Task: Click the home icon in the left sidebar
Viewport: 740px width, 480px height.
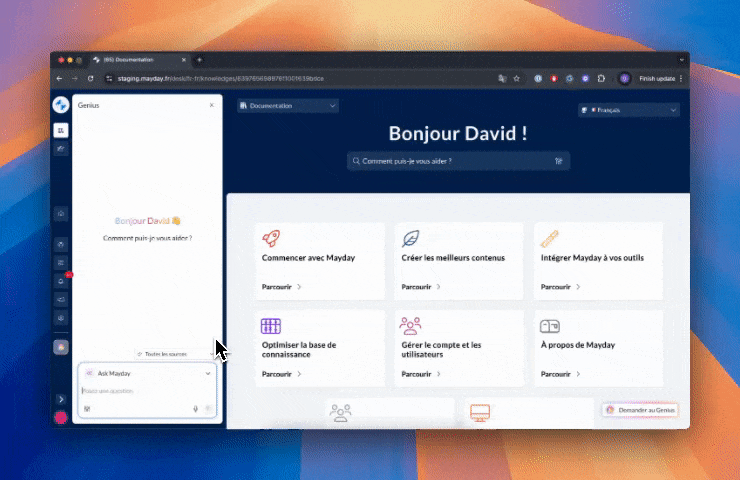Action: click(61, 213)
